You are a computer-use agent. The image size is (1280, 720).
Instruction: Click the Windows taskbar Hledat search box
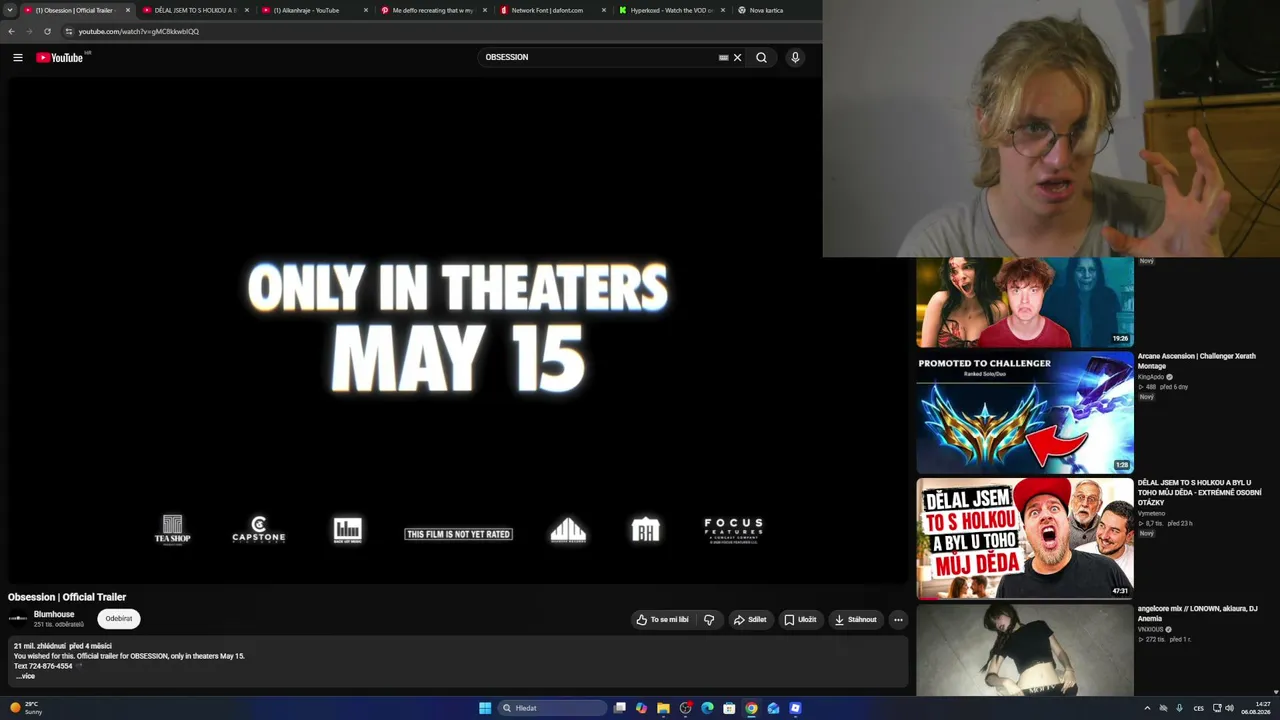click(x=553, y=708)
